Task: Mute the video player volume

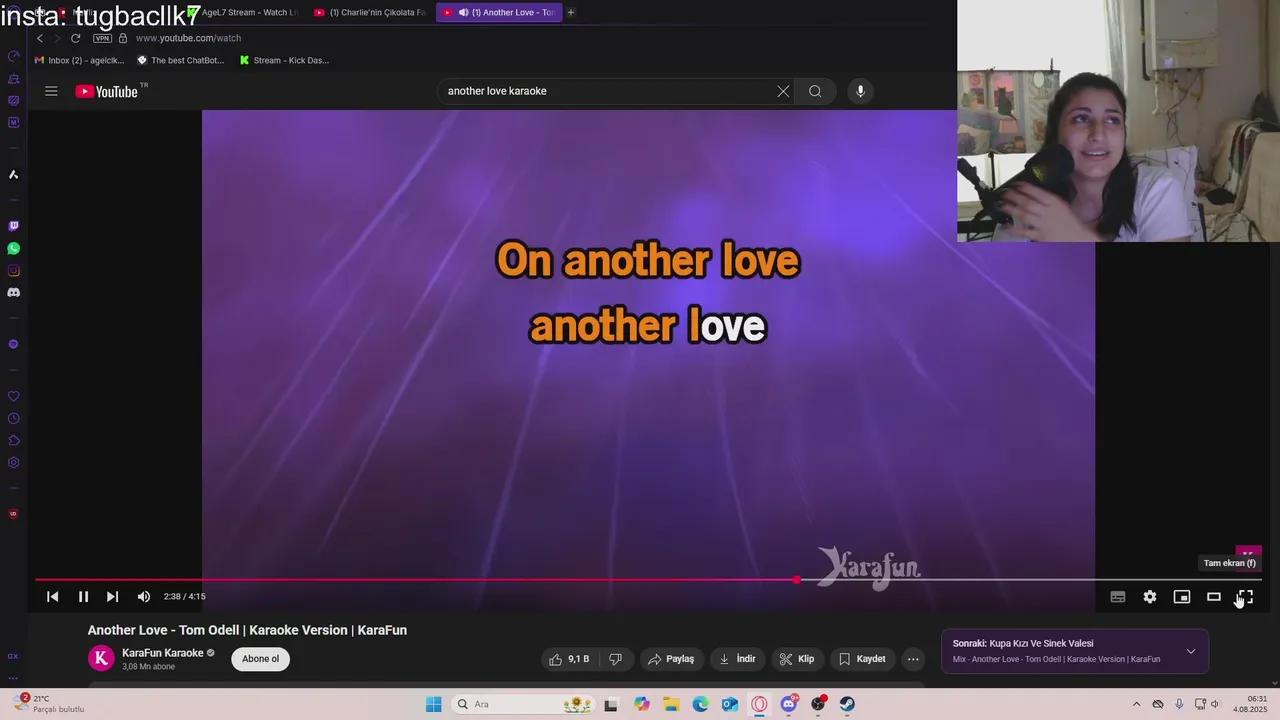Action: pos(144,596)
